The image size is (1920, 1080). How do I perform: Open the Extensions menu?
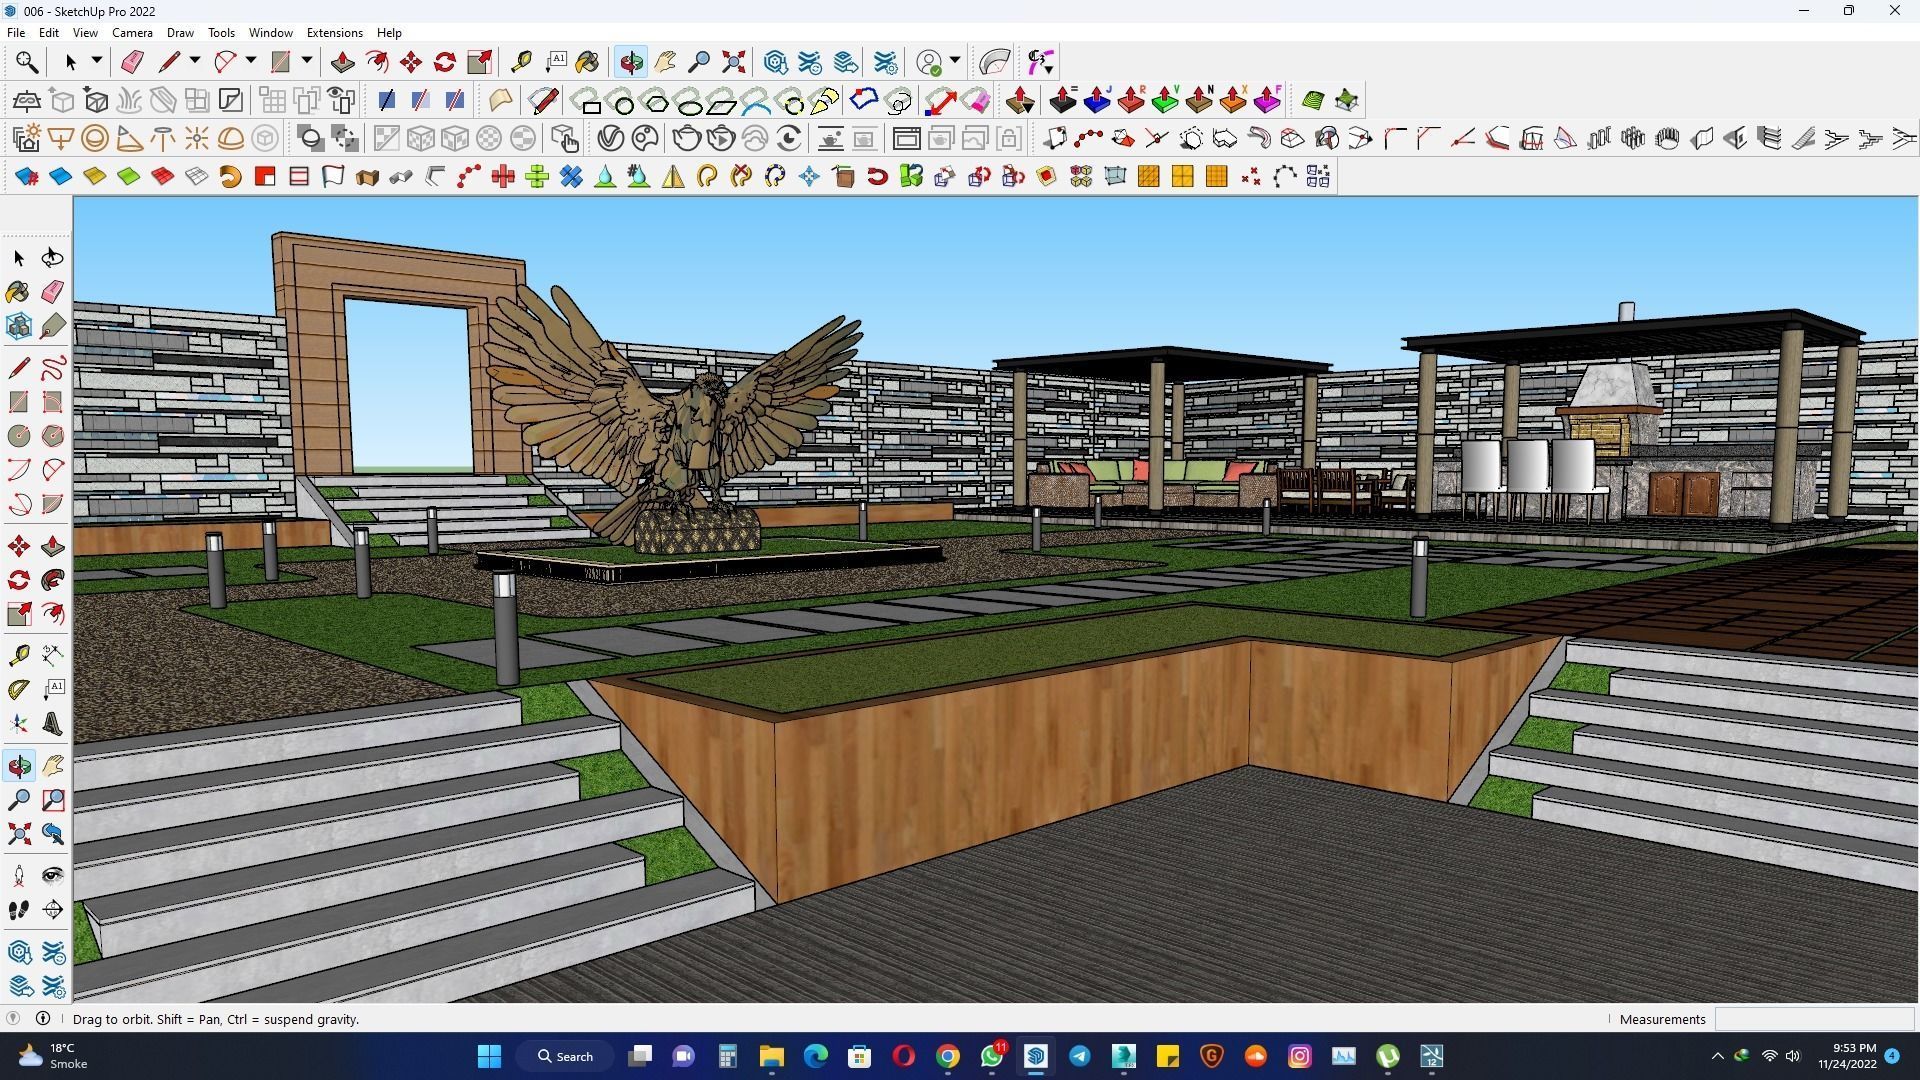point(334,32)
